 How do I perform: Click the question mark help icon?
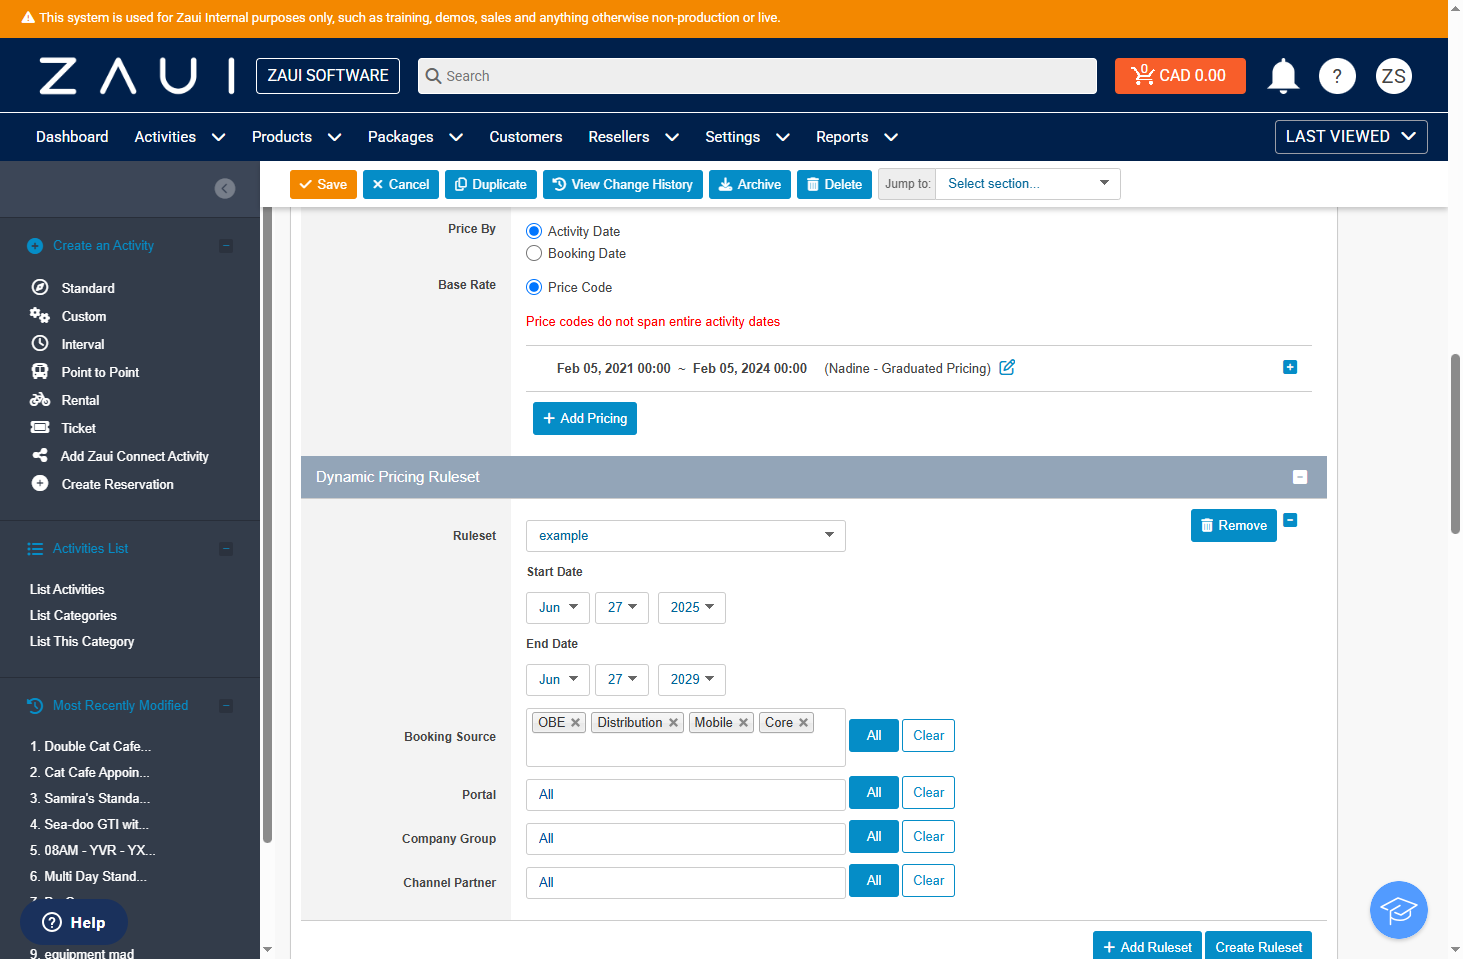(1337, 76)
